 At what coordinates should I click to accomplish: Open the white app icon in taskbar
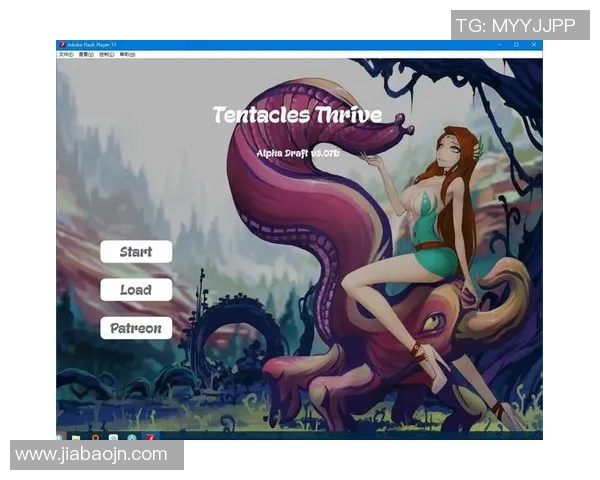[114, 436]
